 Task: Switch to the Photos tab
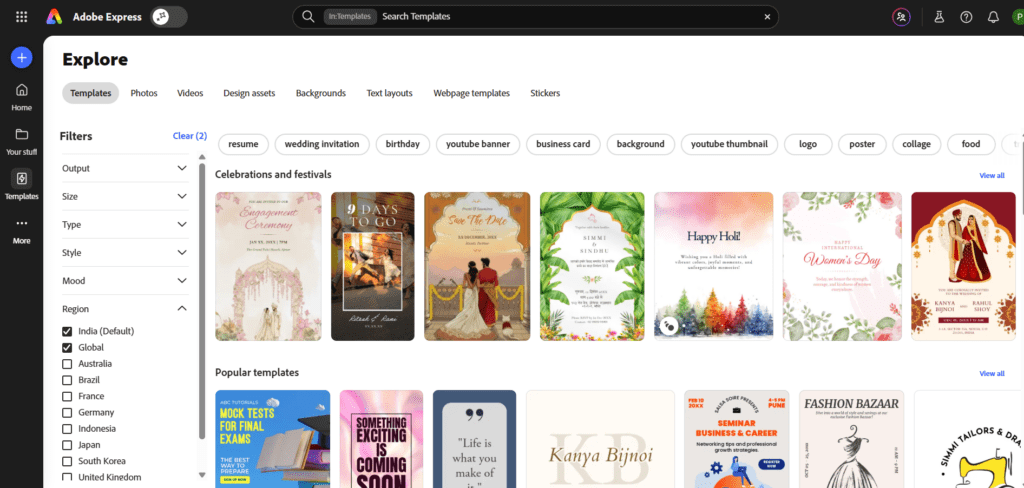click(143, 93)
